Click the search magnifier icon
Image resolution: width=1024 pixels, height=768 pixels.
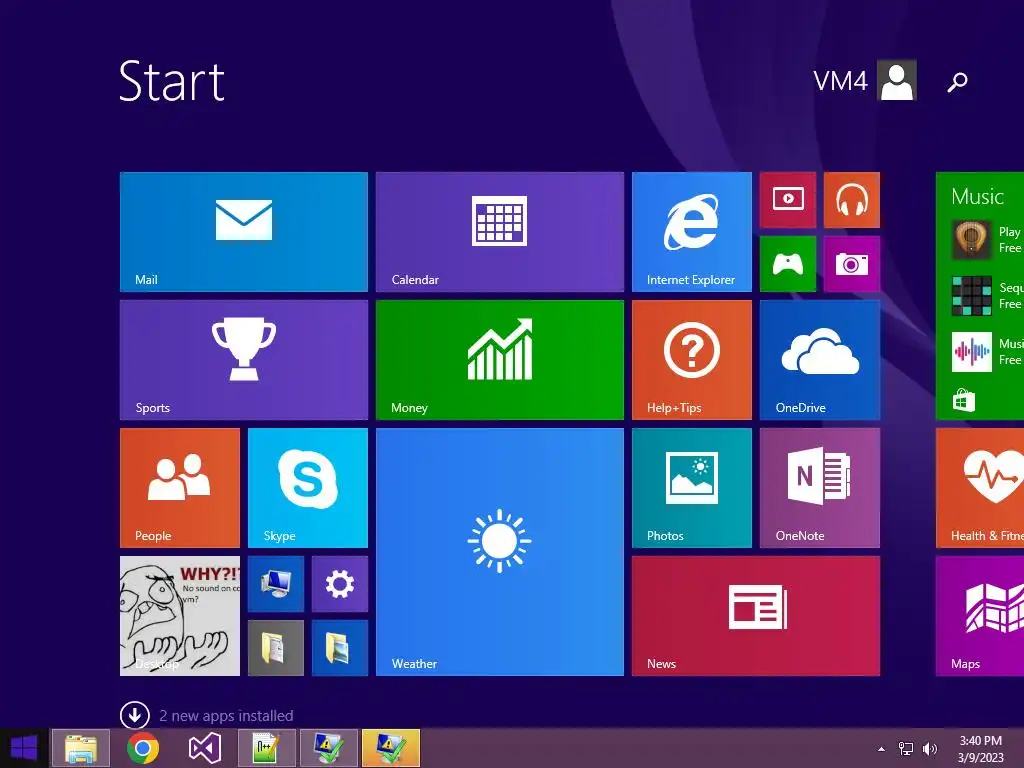957,82
